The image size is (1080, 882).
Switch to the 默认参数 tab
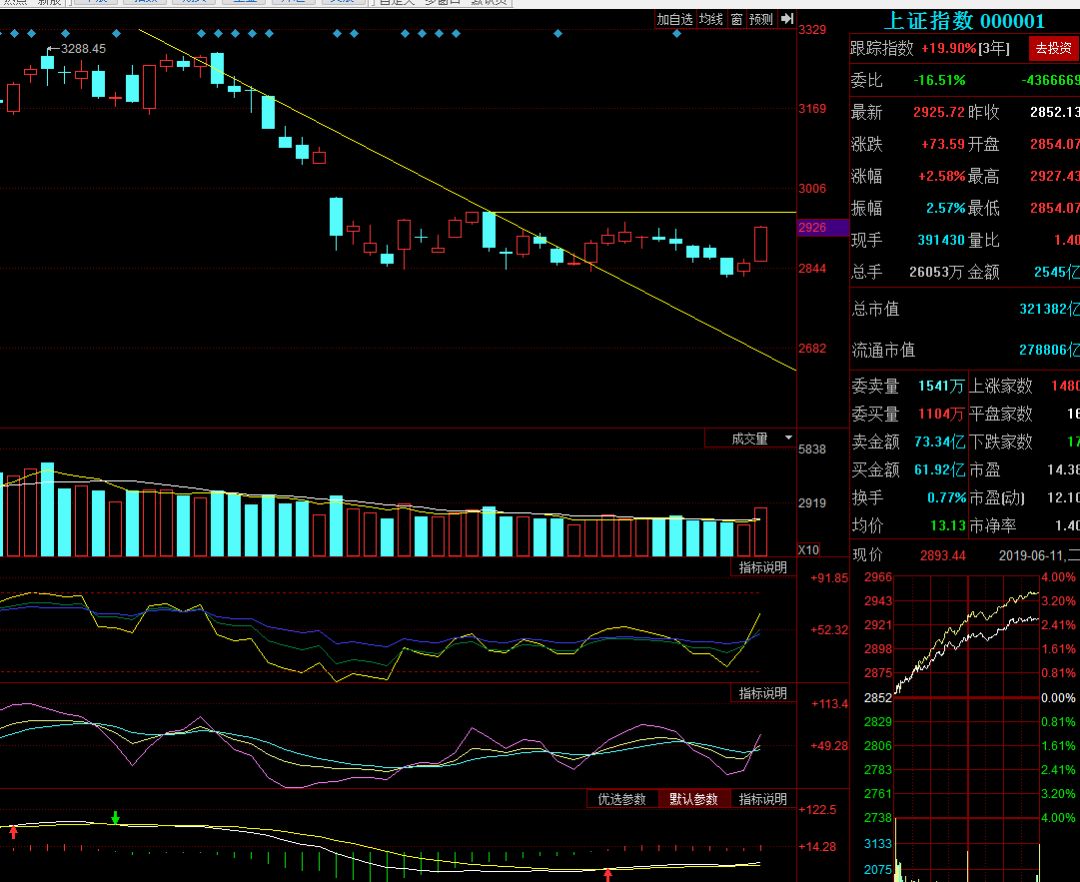point(694,799)
